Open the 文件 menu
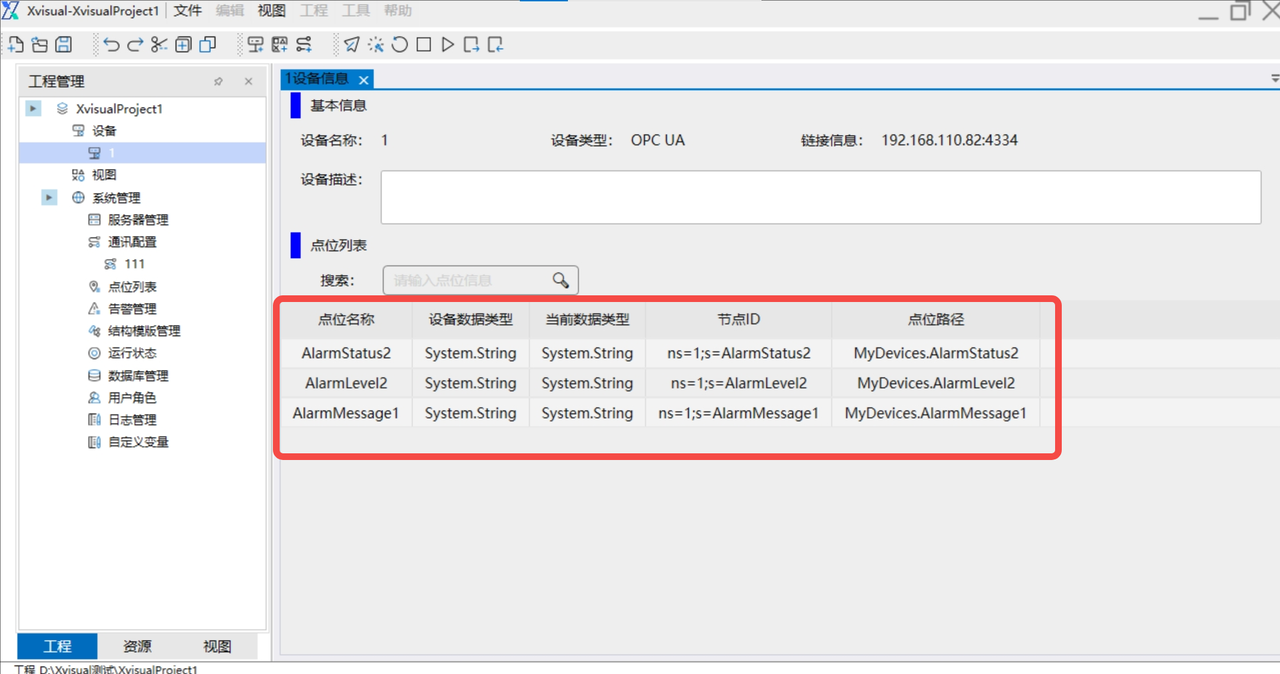This screenshot has height=674, width=1280. (188, 11)
